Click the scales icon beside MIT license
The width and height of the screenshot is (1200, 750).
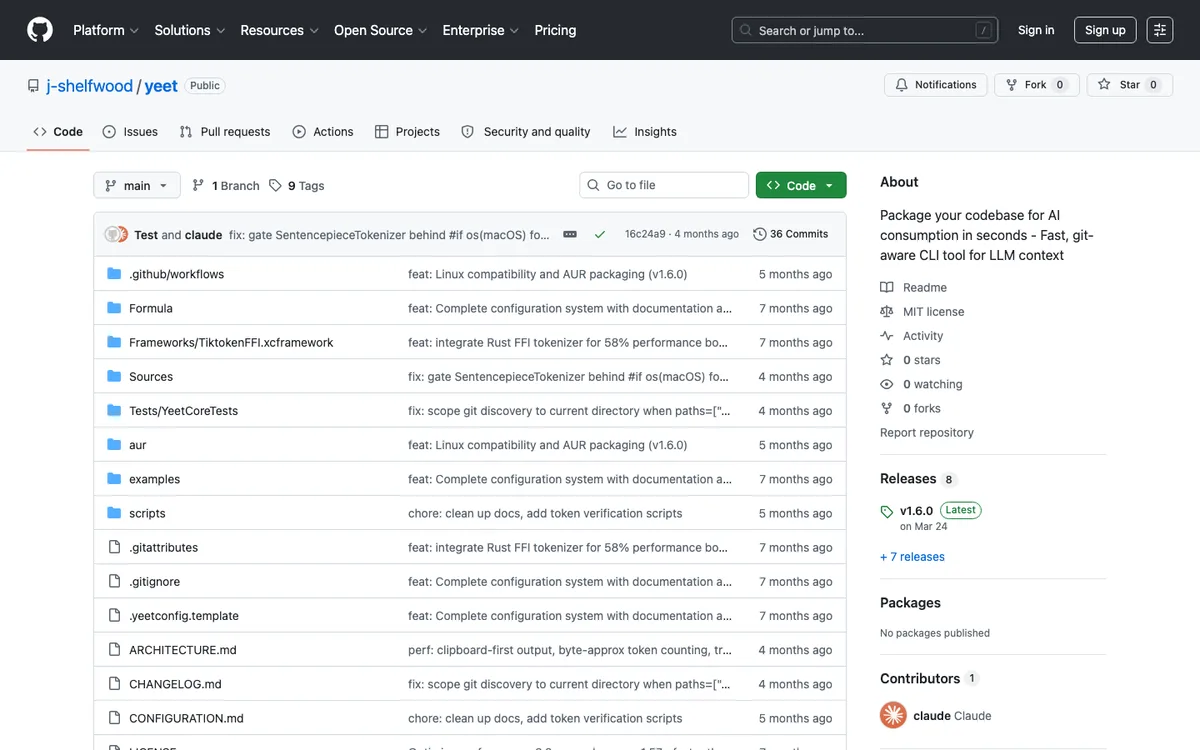887,312
